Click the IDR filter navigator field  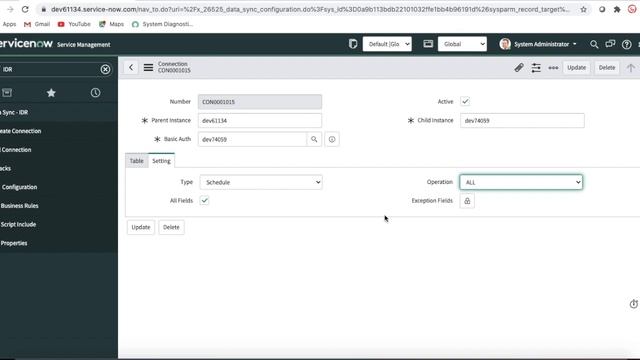coord(49,69)
